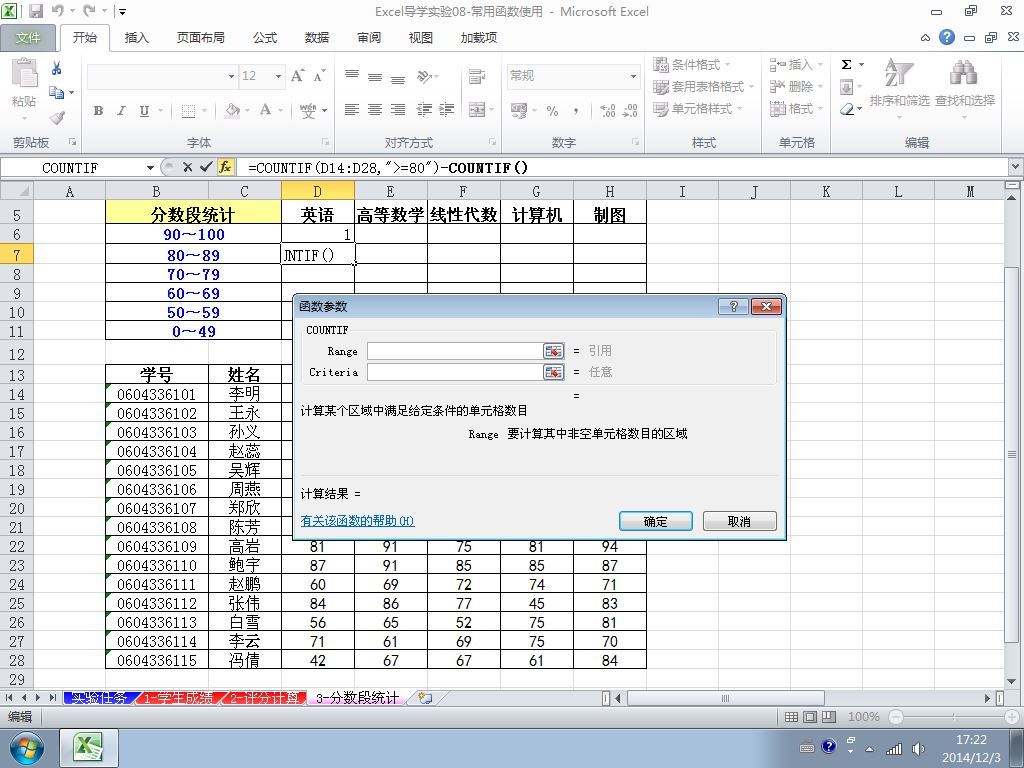Click the Wrap Text icon
Viewport: 1024px width, 768px height.
(477, 76)
